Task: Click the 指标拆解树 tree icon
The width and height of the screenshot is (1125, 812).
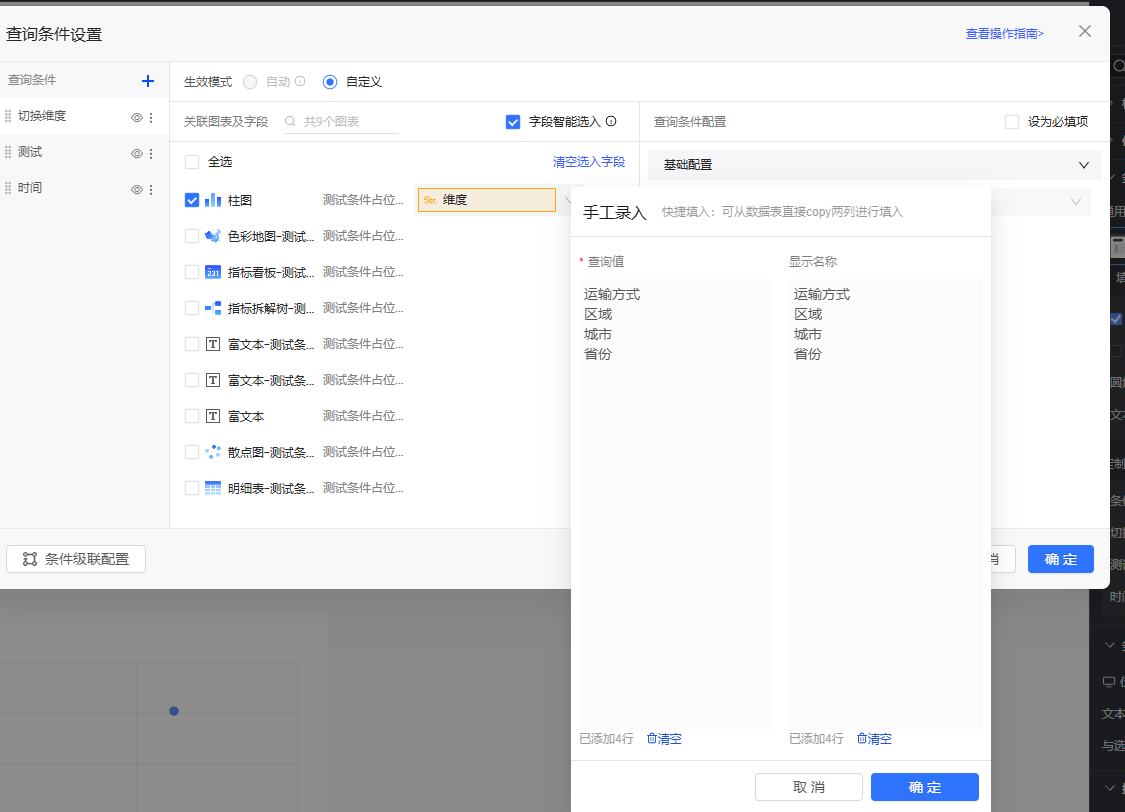Action: point(213,308)
